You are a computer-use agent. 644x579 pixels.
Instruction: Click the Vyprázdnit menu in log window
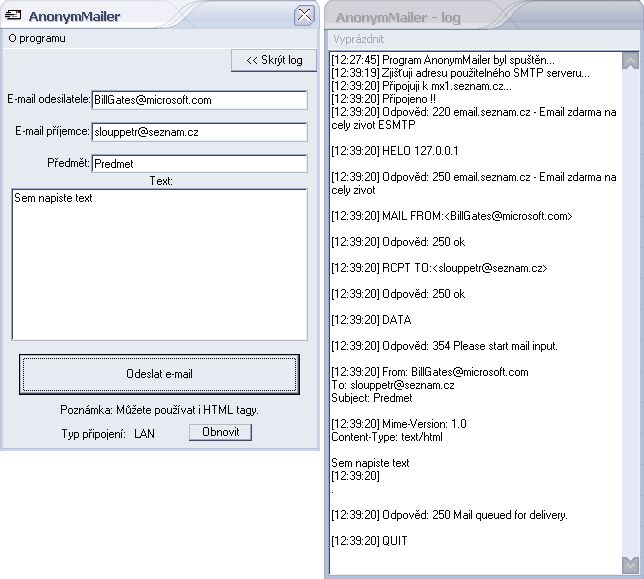359,39
